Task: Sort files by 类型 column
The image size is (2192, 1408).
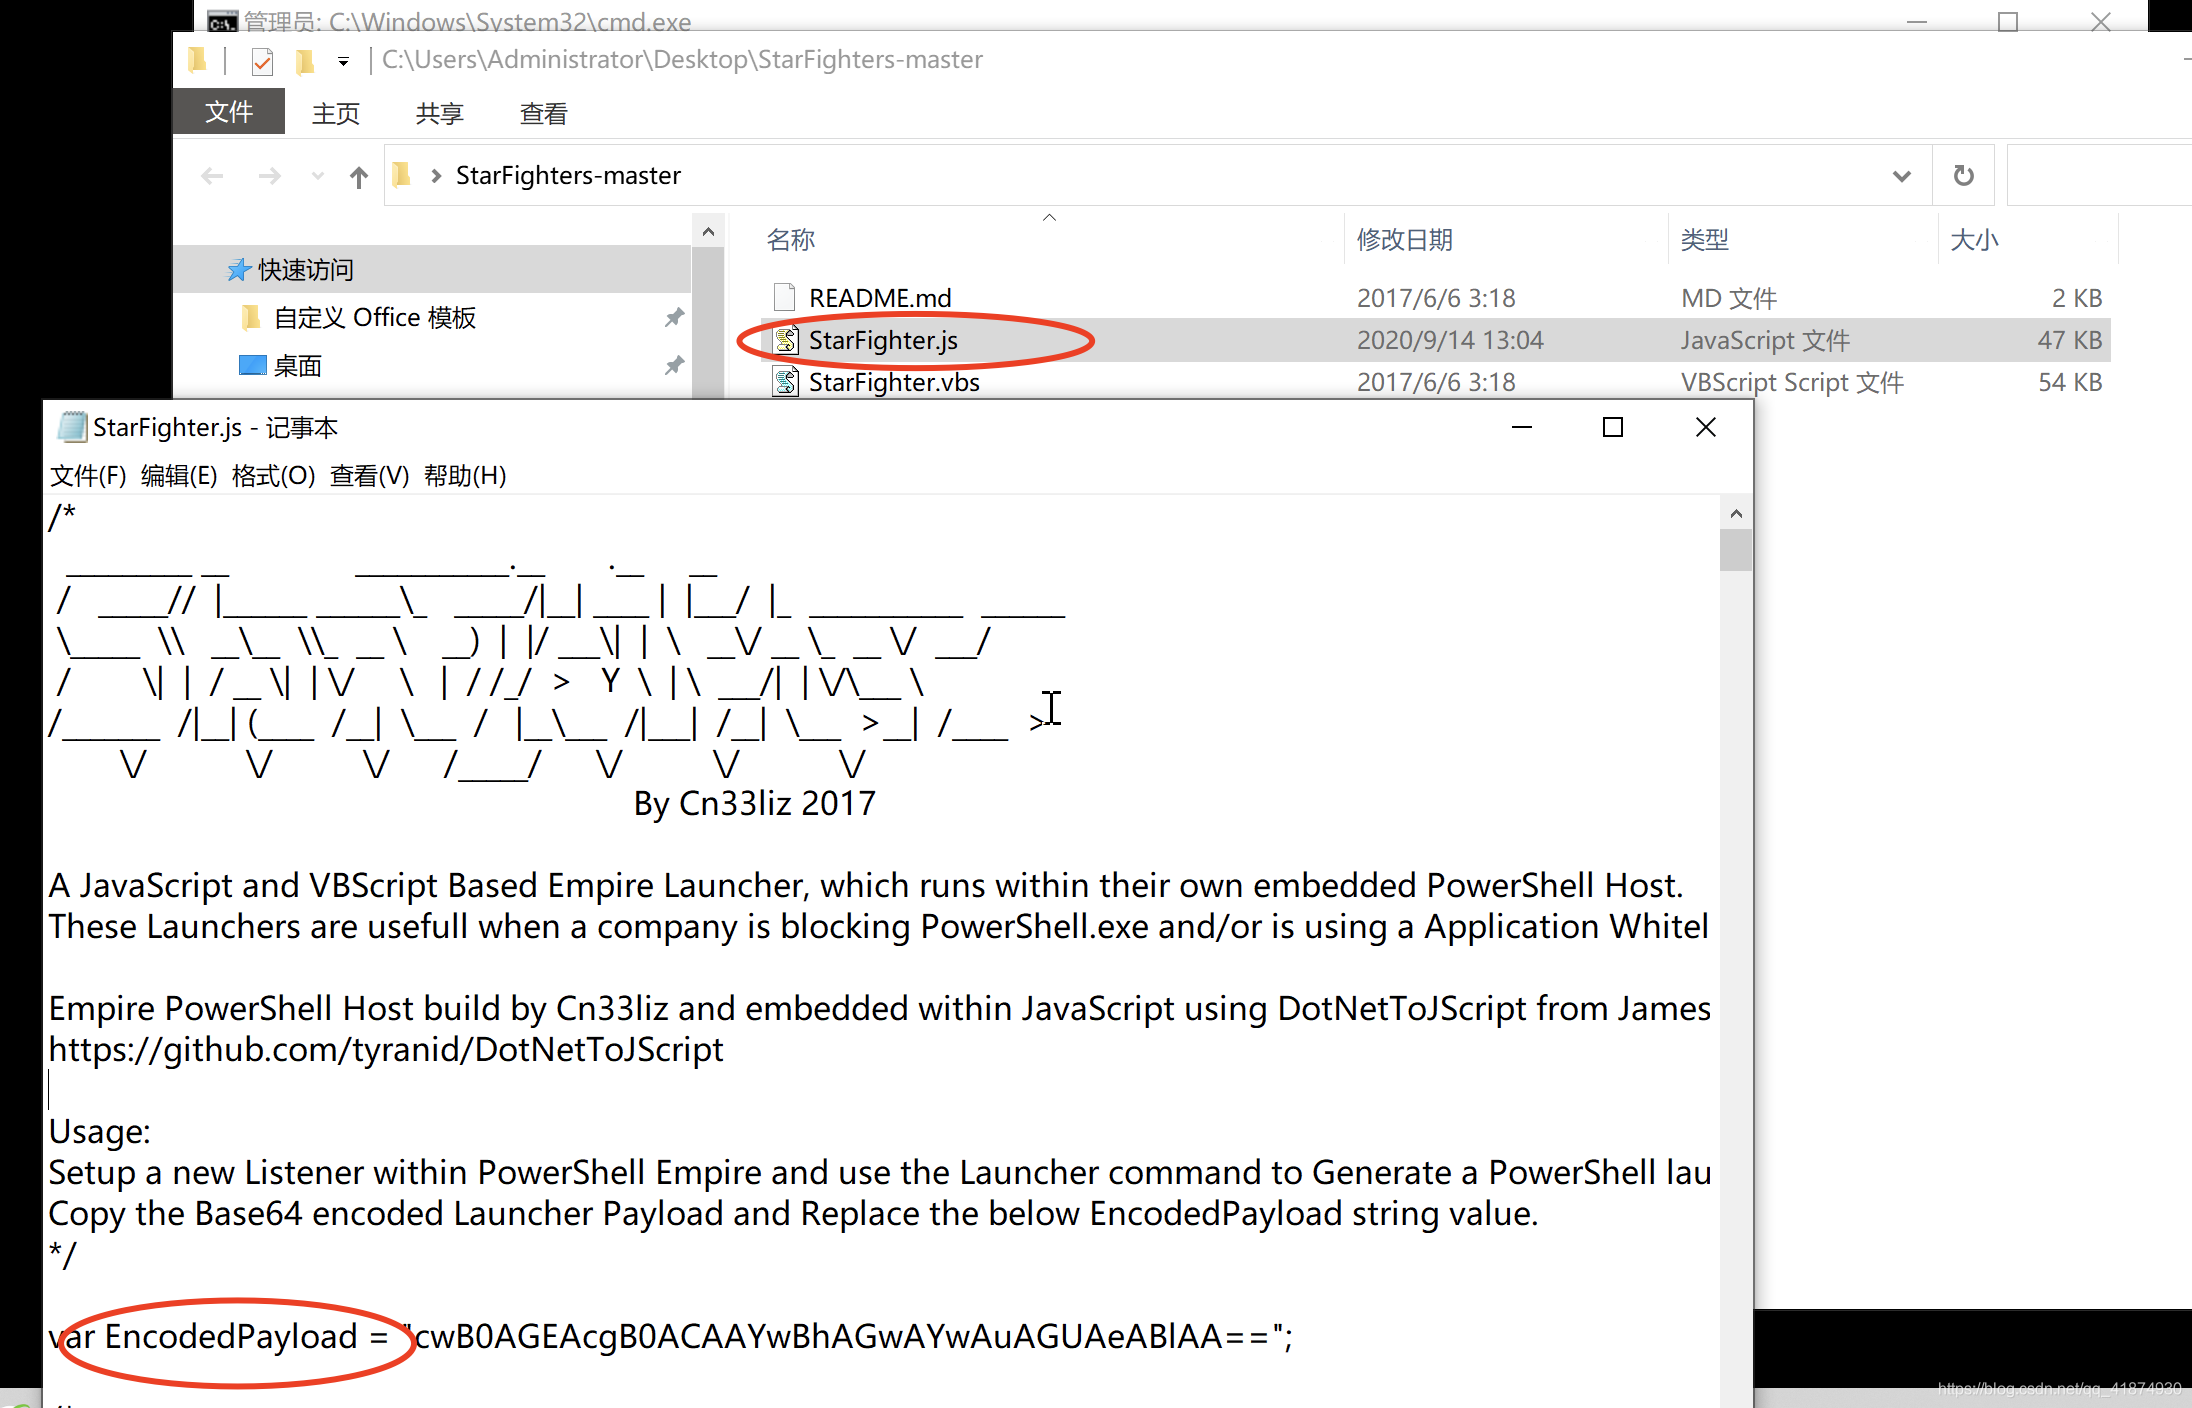Action: [x=1705, y=240]
